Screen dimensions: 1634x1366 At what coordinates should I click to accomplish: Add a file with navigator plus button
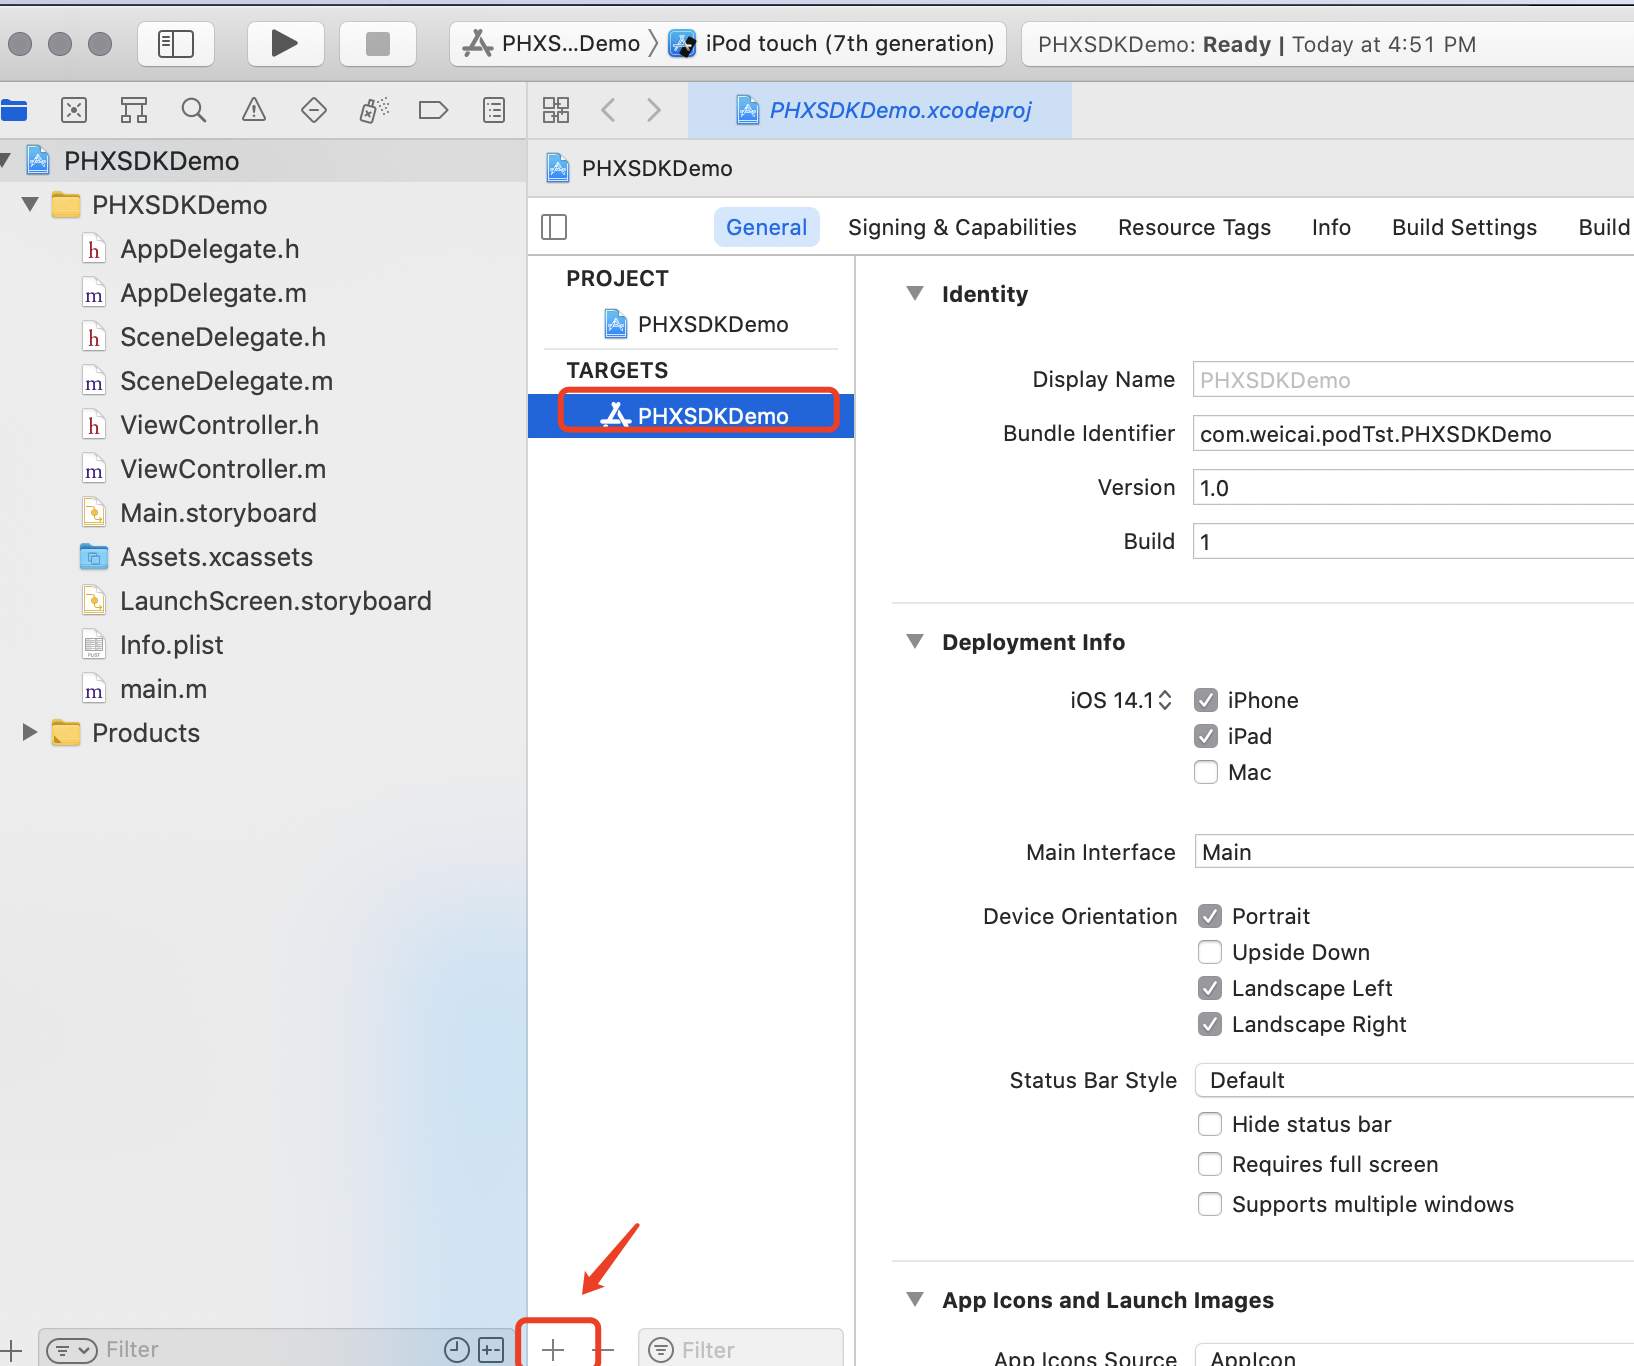pyautogui.click(x=12, y=1350)
